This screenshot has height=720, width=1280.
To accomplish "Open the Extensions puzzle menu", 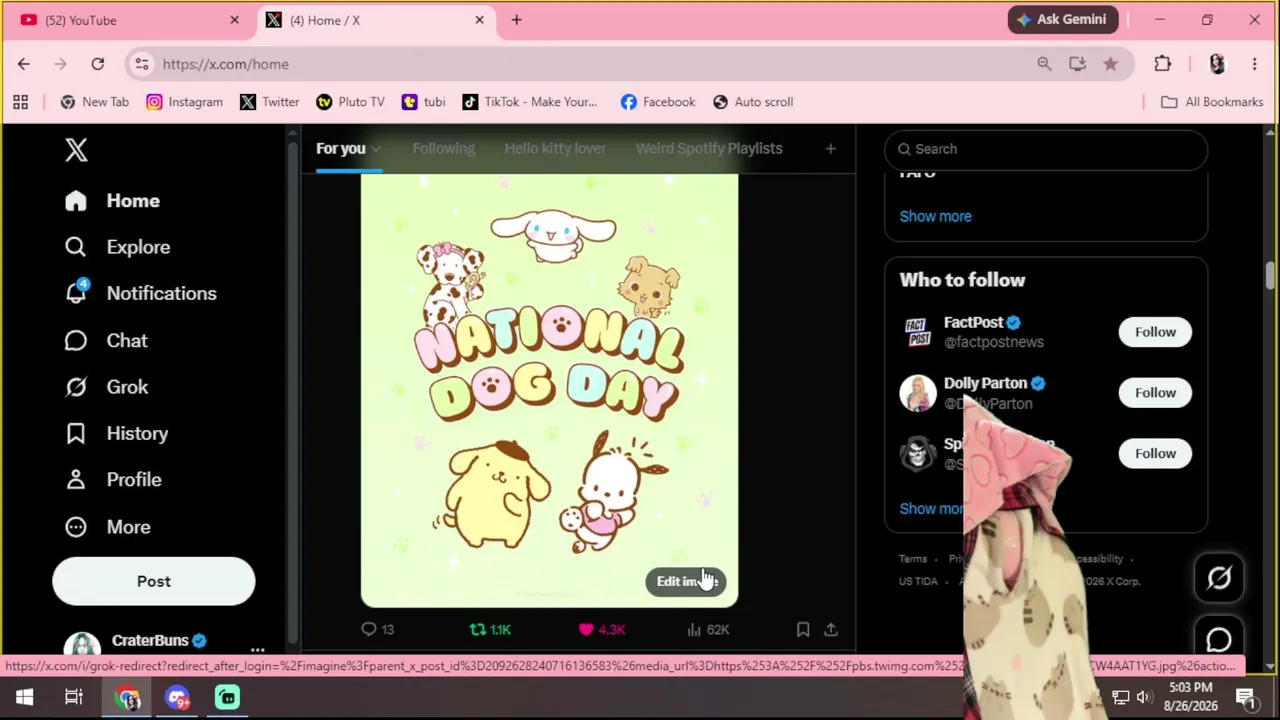I will point(1162,64).
